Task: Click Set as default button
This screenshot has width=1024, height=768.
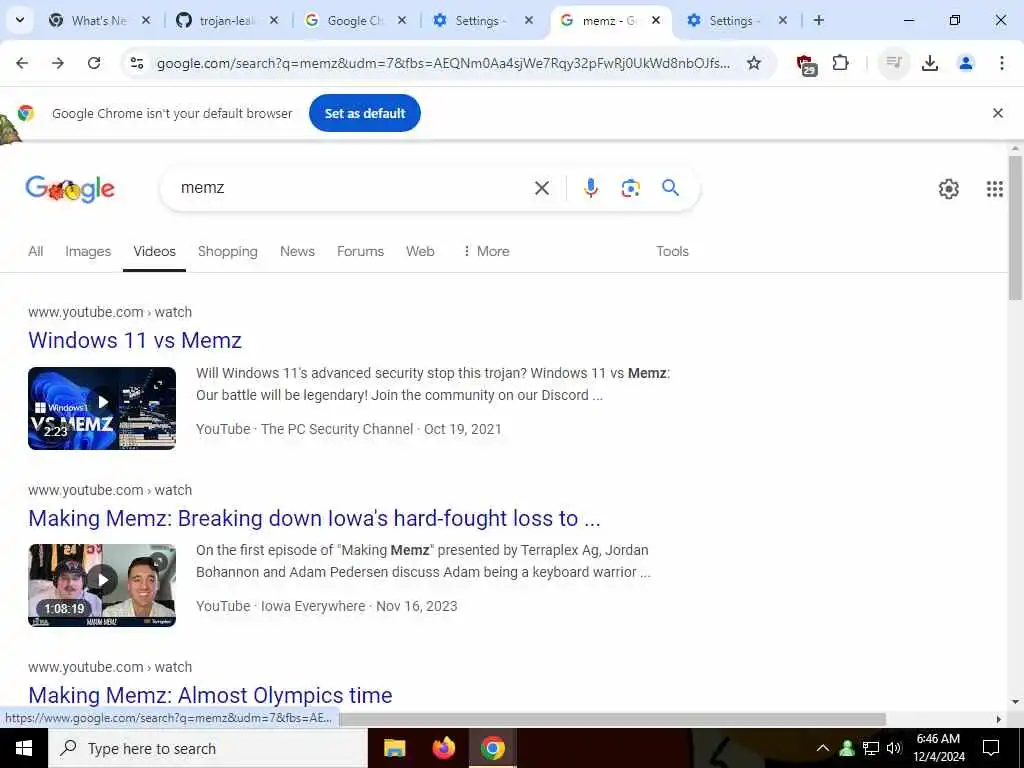Action: pyautogui.click(x=364, y=113)
